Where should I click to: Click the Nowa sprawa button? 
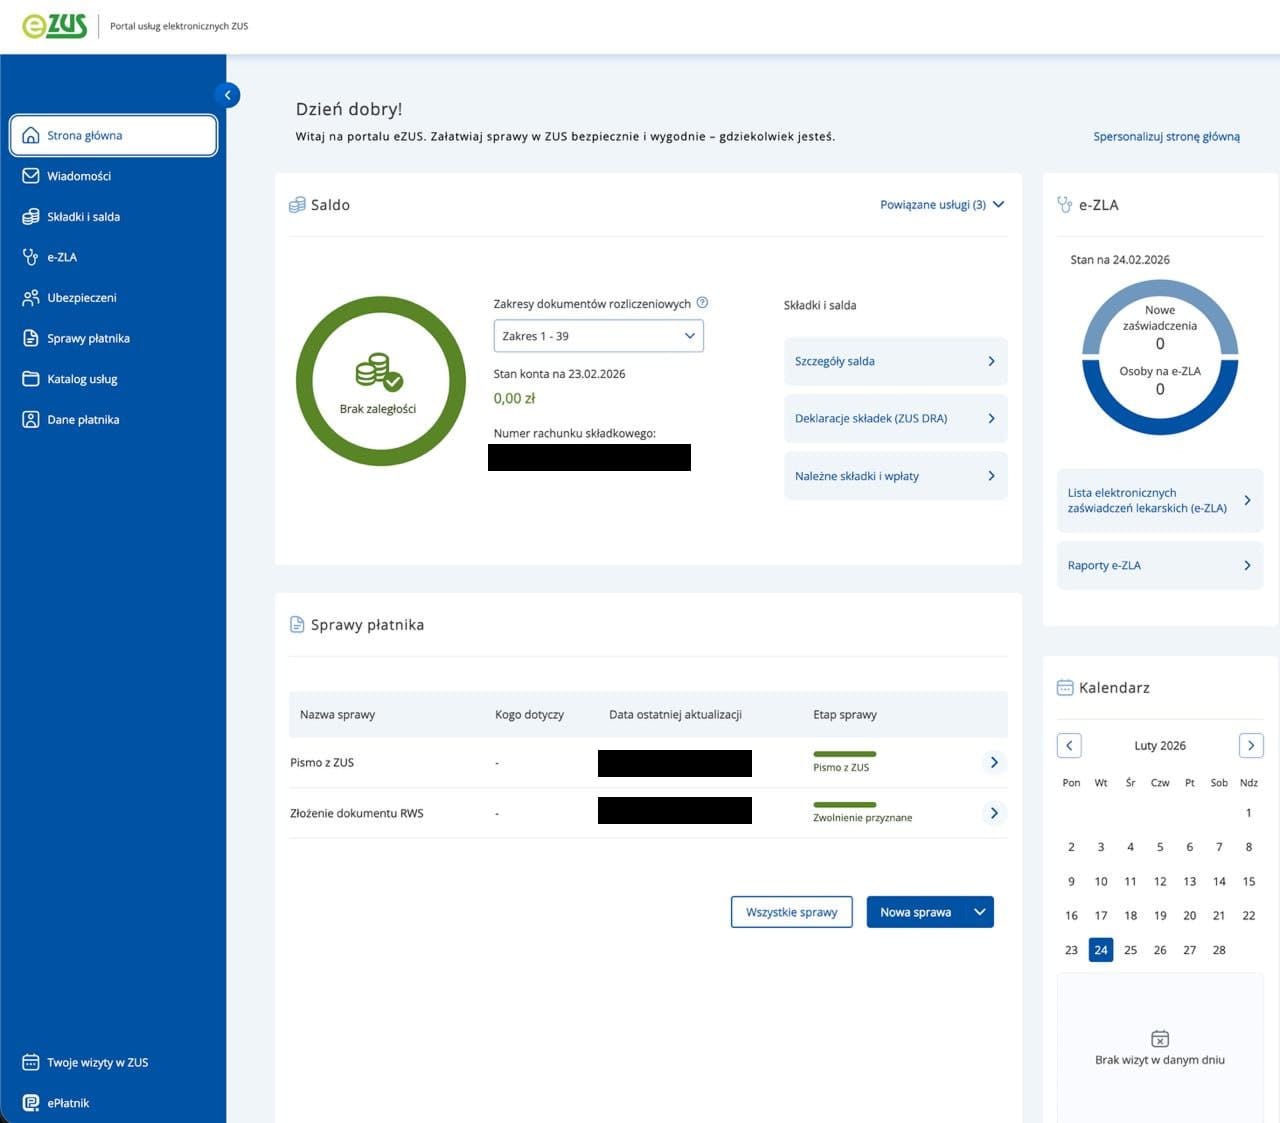(916, 912)
